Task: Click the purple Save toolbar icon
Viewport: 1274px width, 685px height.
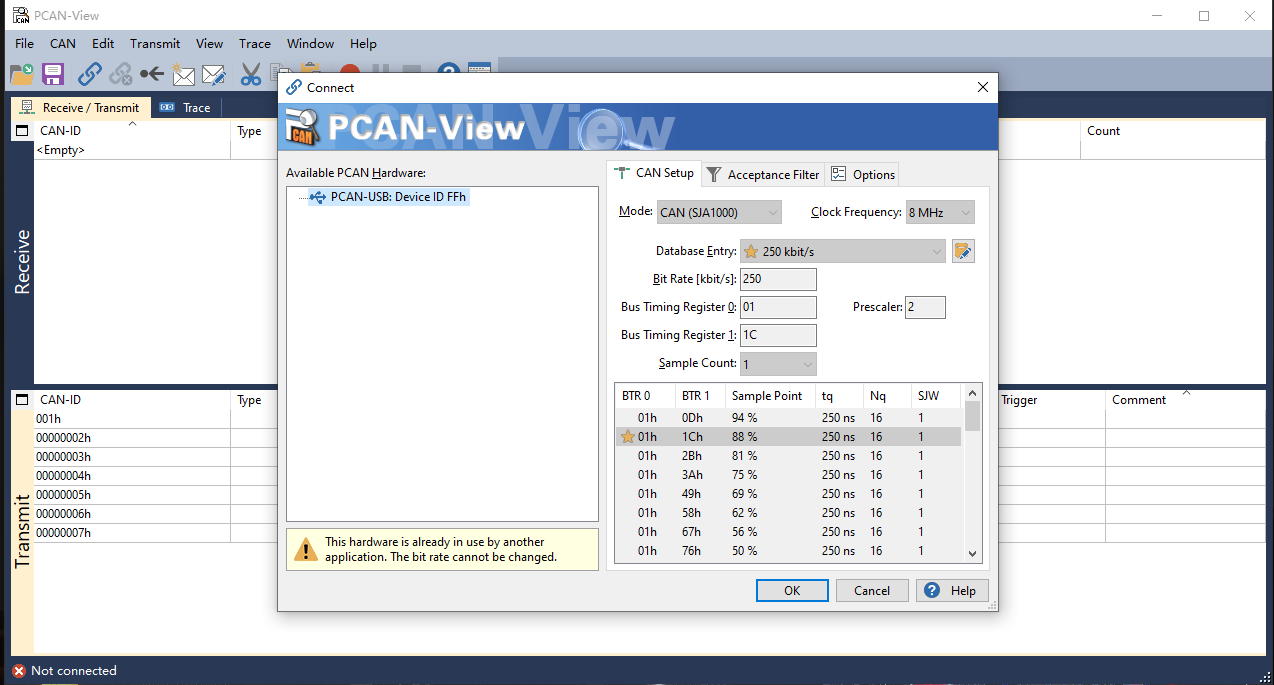Action: coord(53,74)
